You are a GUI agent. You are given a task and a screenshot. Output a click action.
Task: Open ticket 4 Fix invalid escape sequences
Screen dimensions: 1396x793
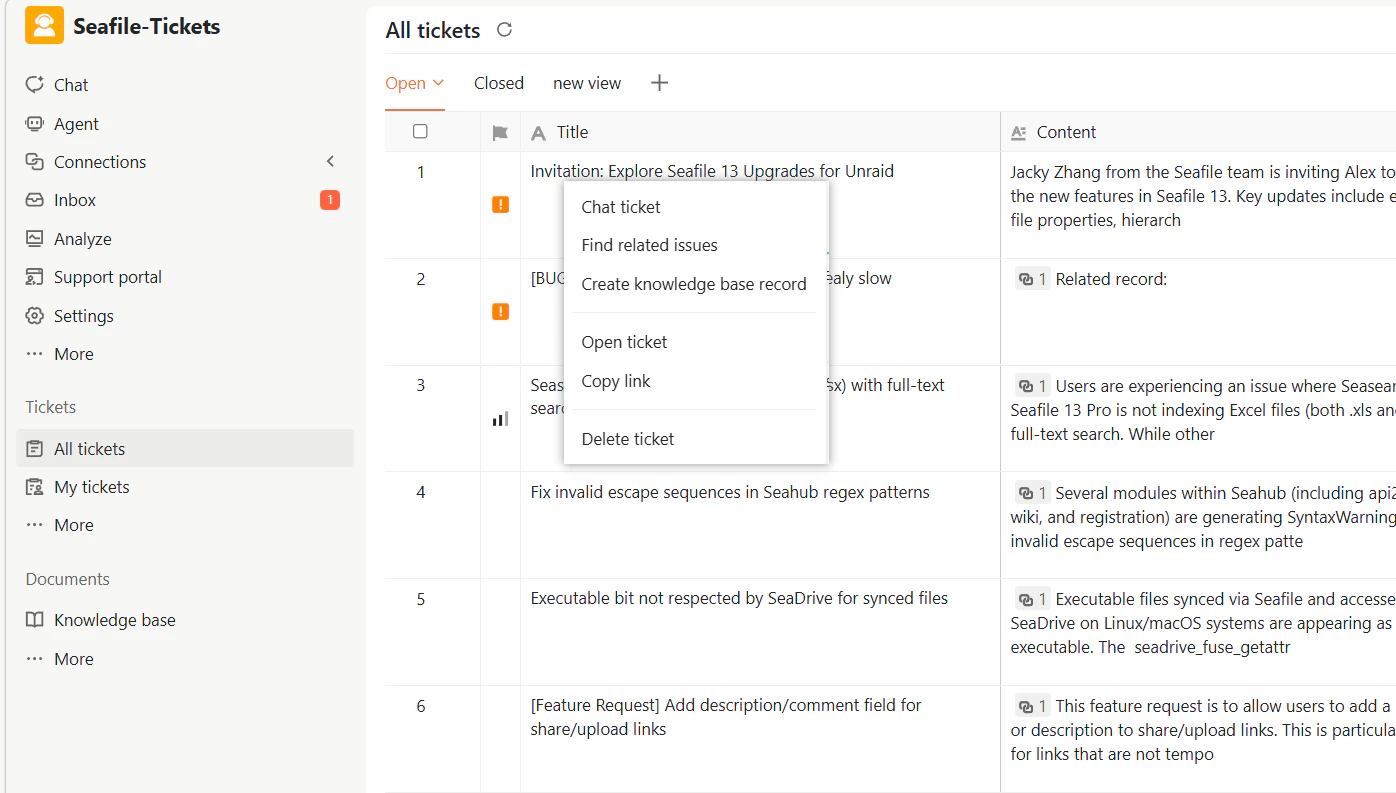click(x=730, y=492)
